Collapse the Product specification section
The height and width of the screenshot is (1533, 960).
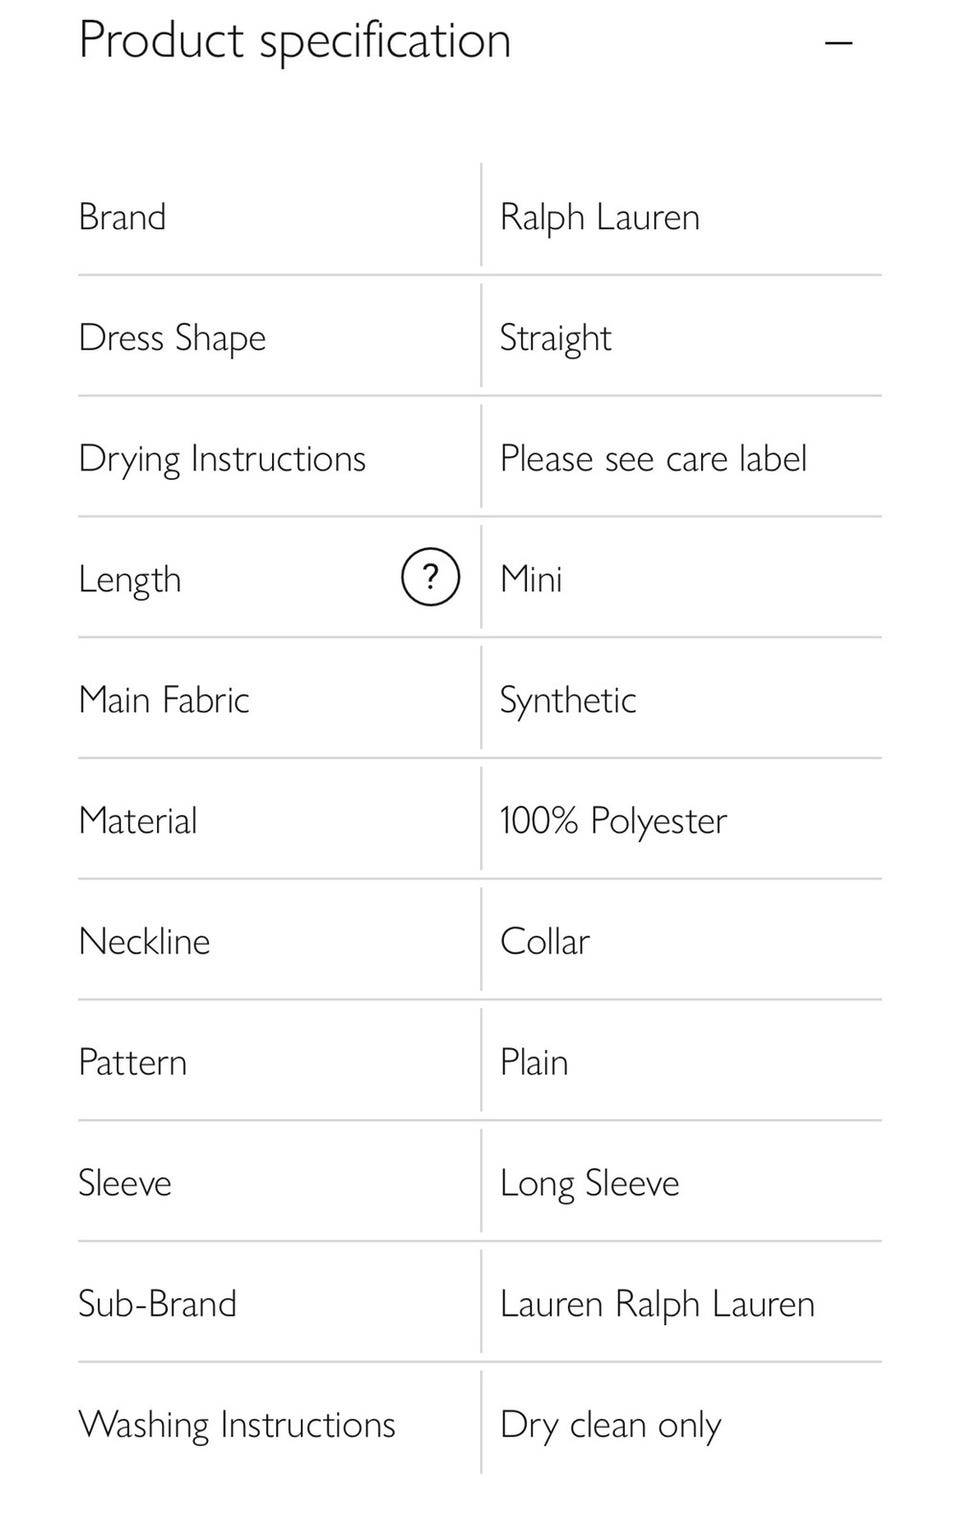(x=838, y=43)
